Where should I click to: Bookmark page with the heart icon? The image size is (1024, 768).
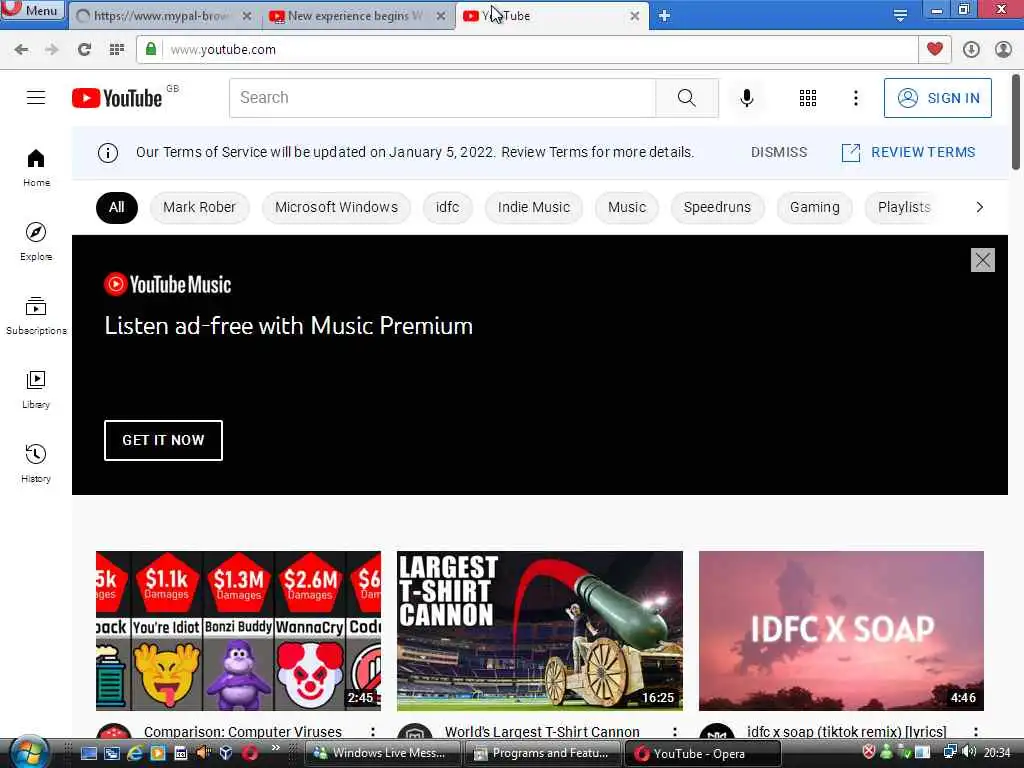click(935, 49)
